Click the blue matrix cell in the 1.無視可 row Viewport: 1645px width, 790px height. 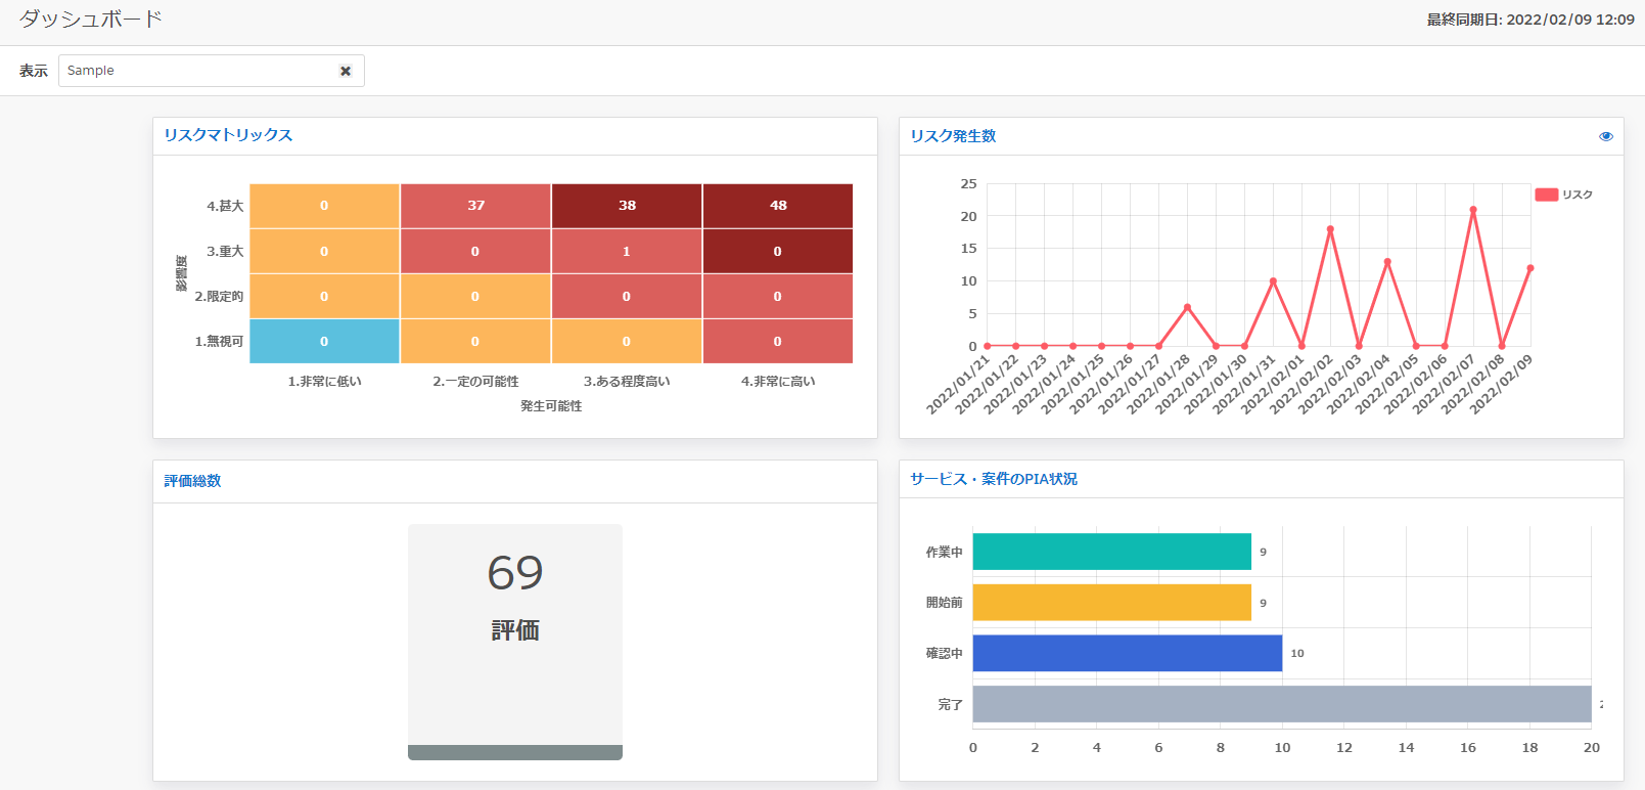[324, 341]
